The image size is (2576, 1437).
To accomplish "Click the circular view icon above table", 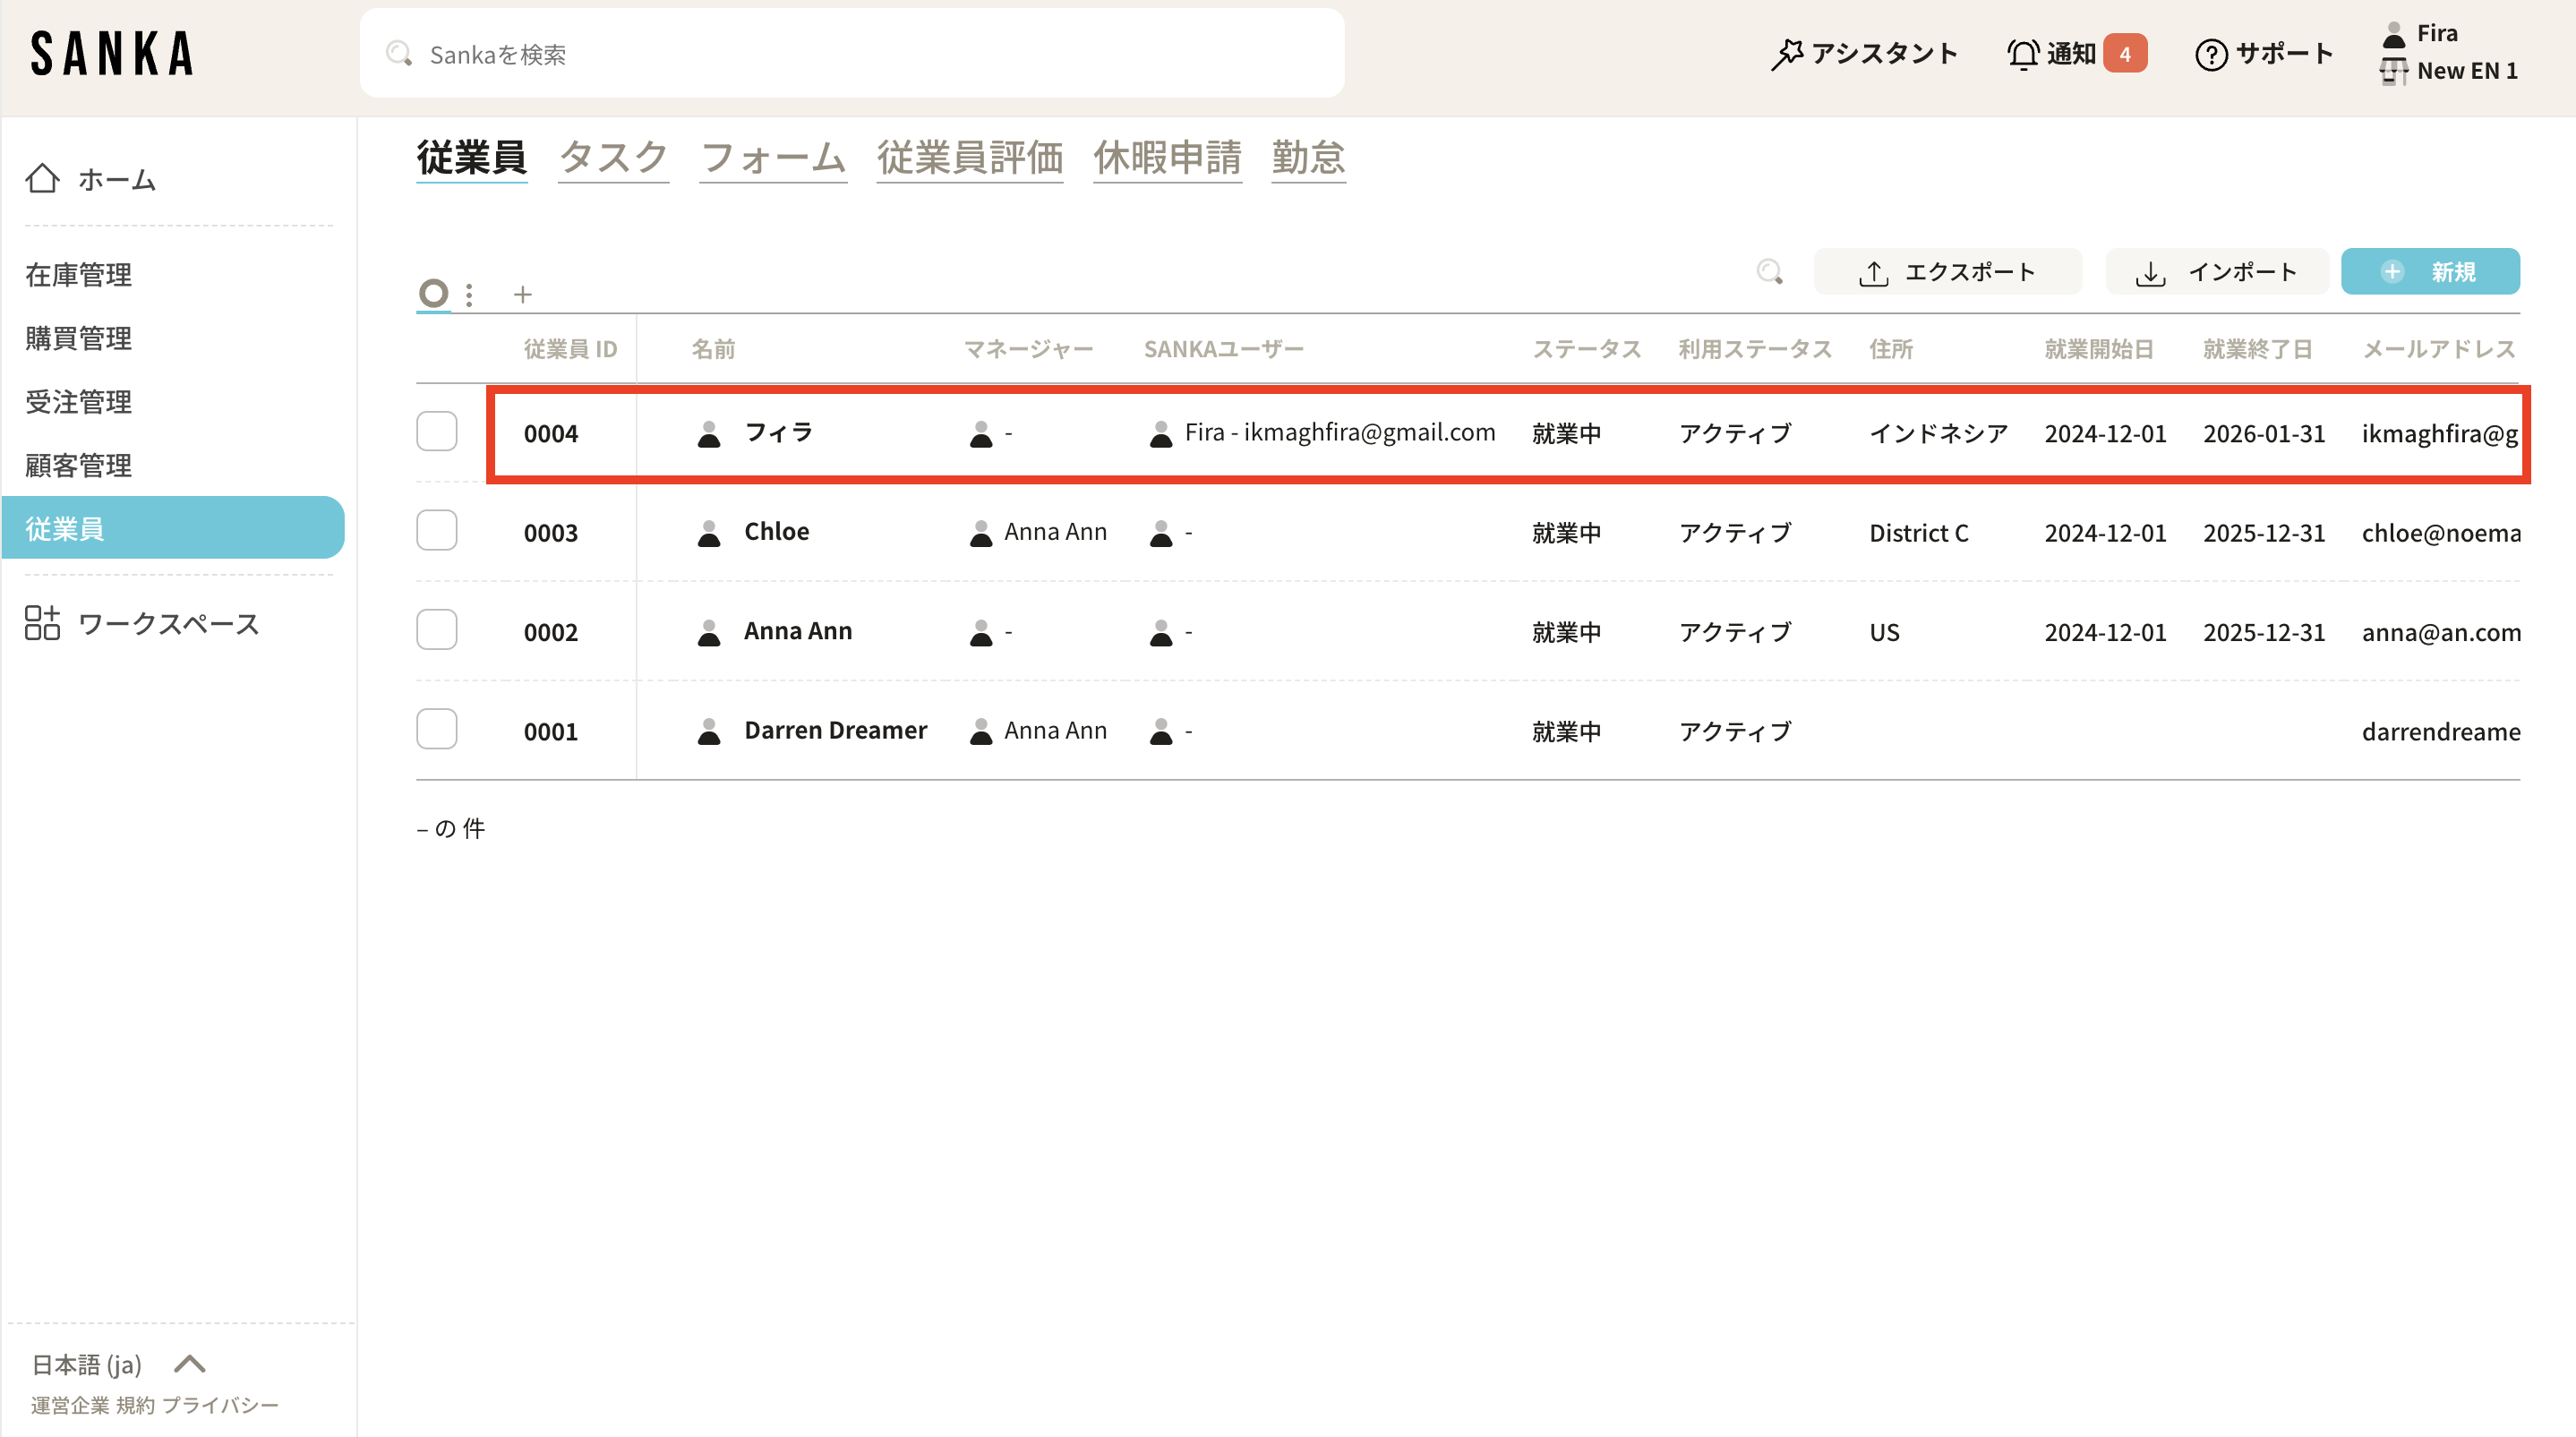I will [433, 293].
